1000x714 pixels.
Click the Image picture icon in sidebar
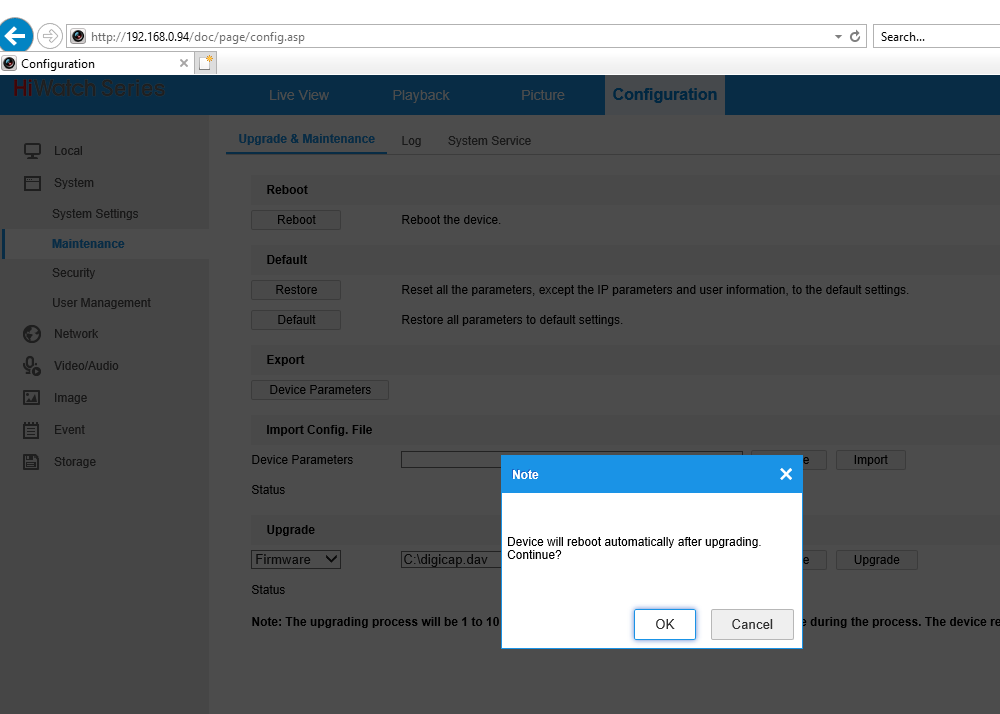(x=32, y=398)
